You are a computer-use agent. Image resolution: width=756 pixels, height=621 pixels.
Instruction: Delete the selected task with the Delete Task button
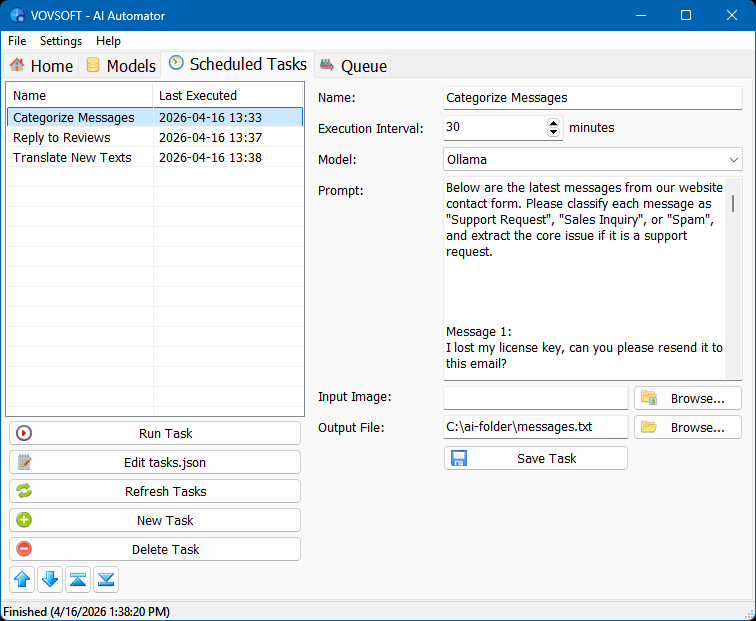pyautogui.click(x=155, y=549)
